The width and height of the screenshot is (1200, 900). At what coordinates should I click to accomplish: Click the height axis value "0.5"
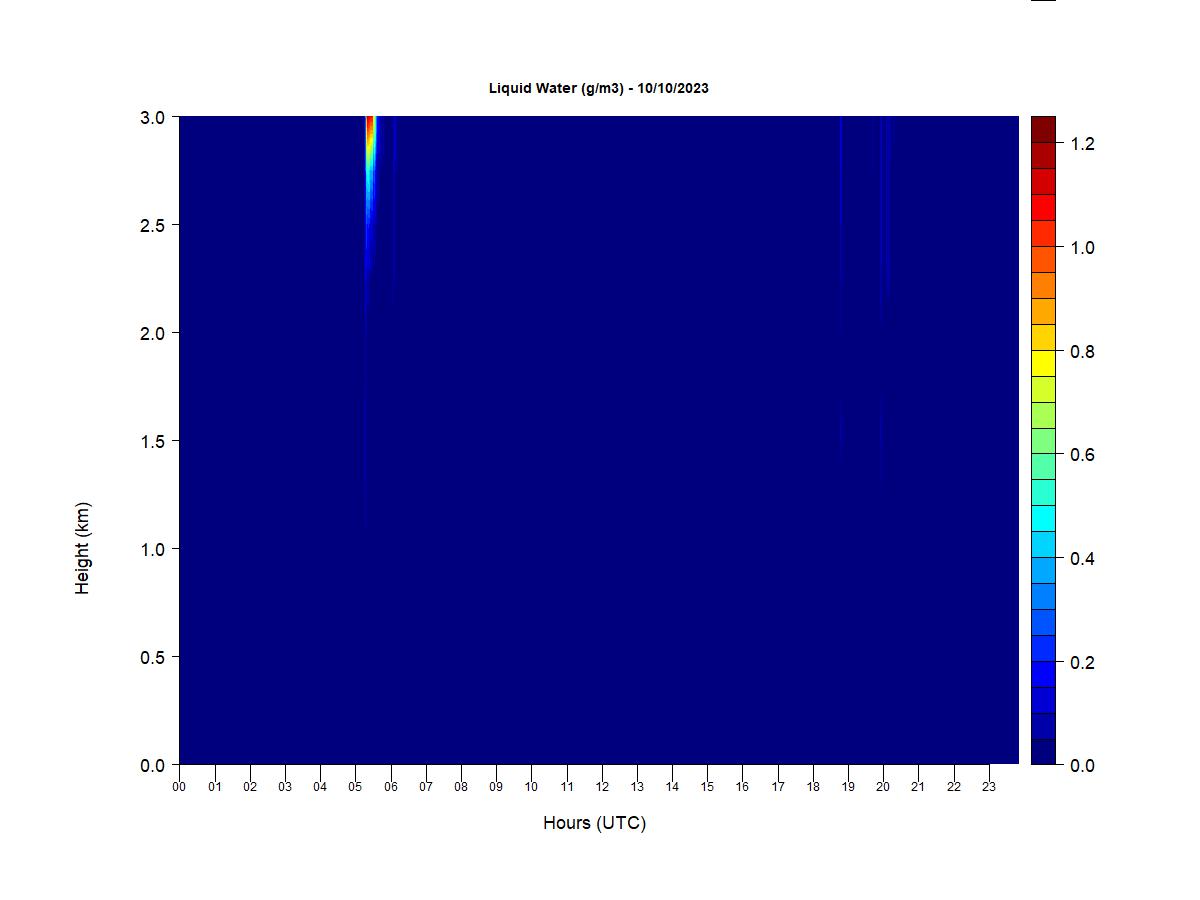click(153, 657)
